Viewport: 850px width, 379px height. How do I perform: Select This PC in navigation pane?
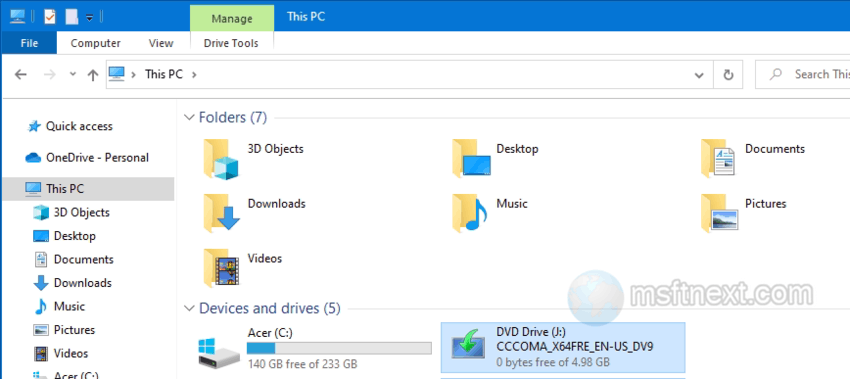(x=88, y=189)
